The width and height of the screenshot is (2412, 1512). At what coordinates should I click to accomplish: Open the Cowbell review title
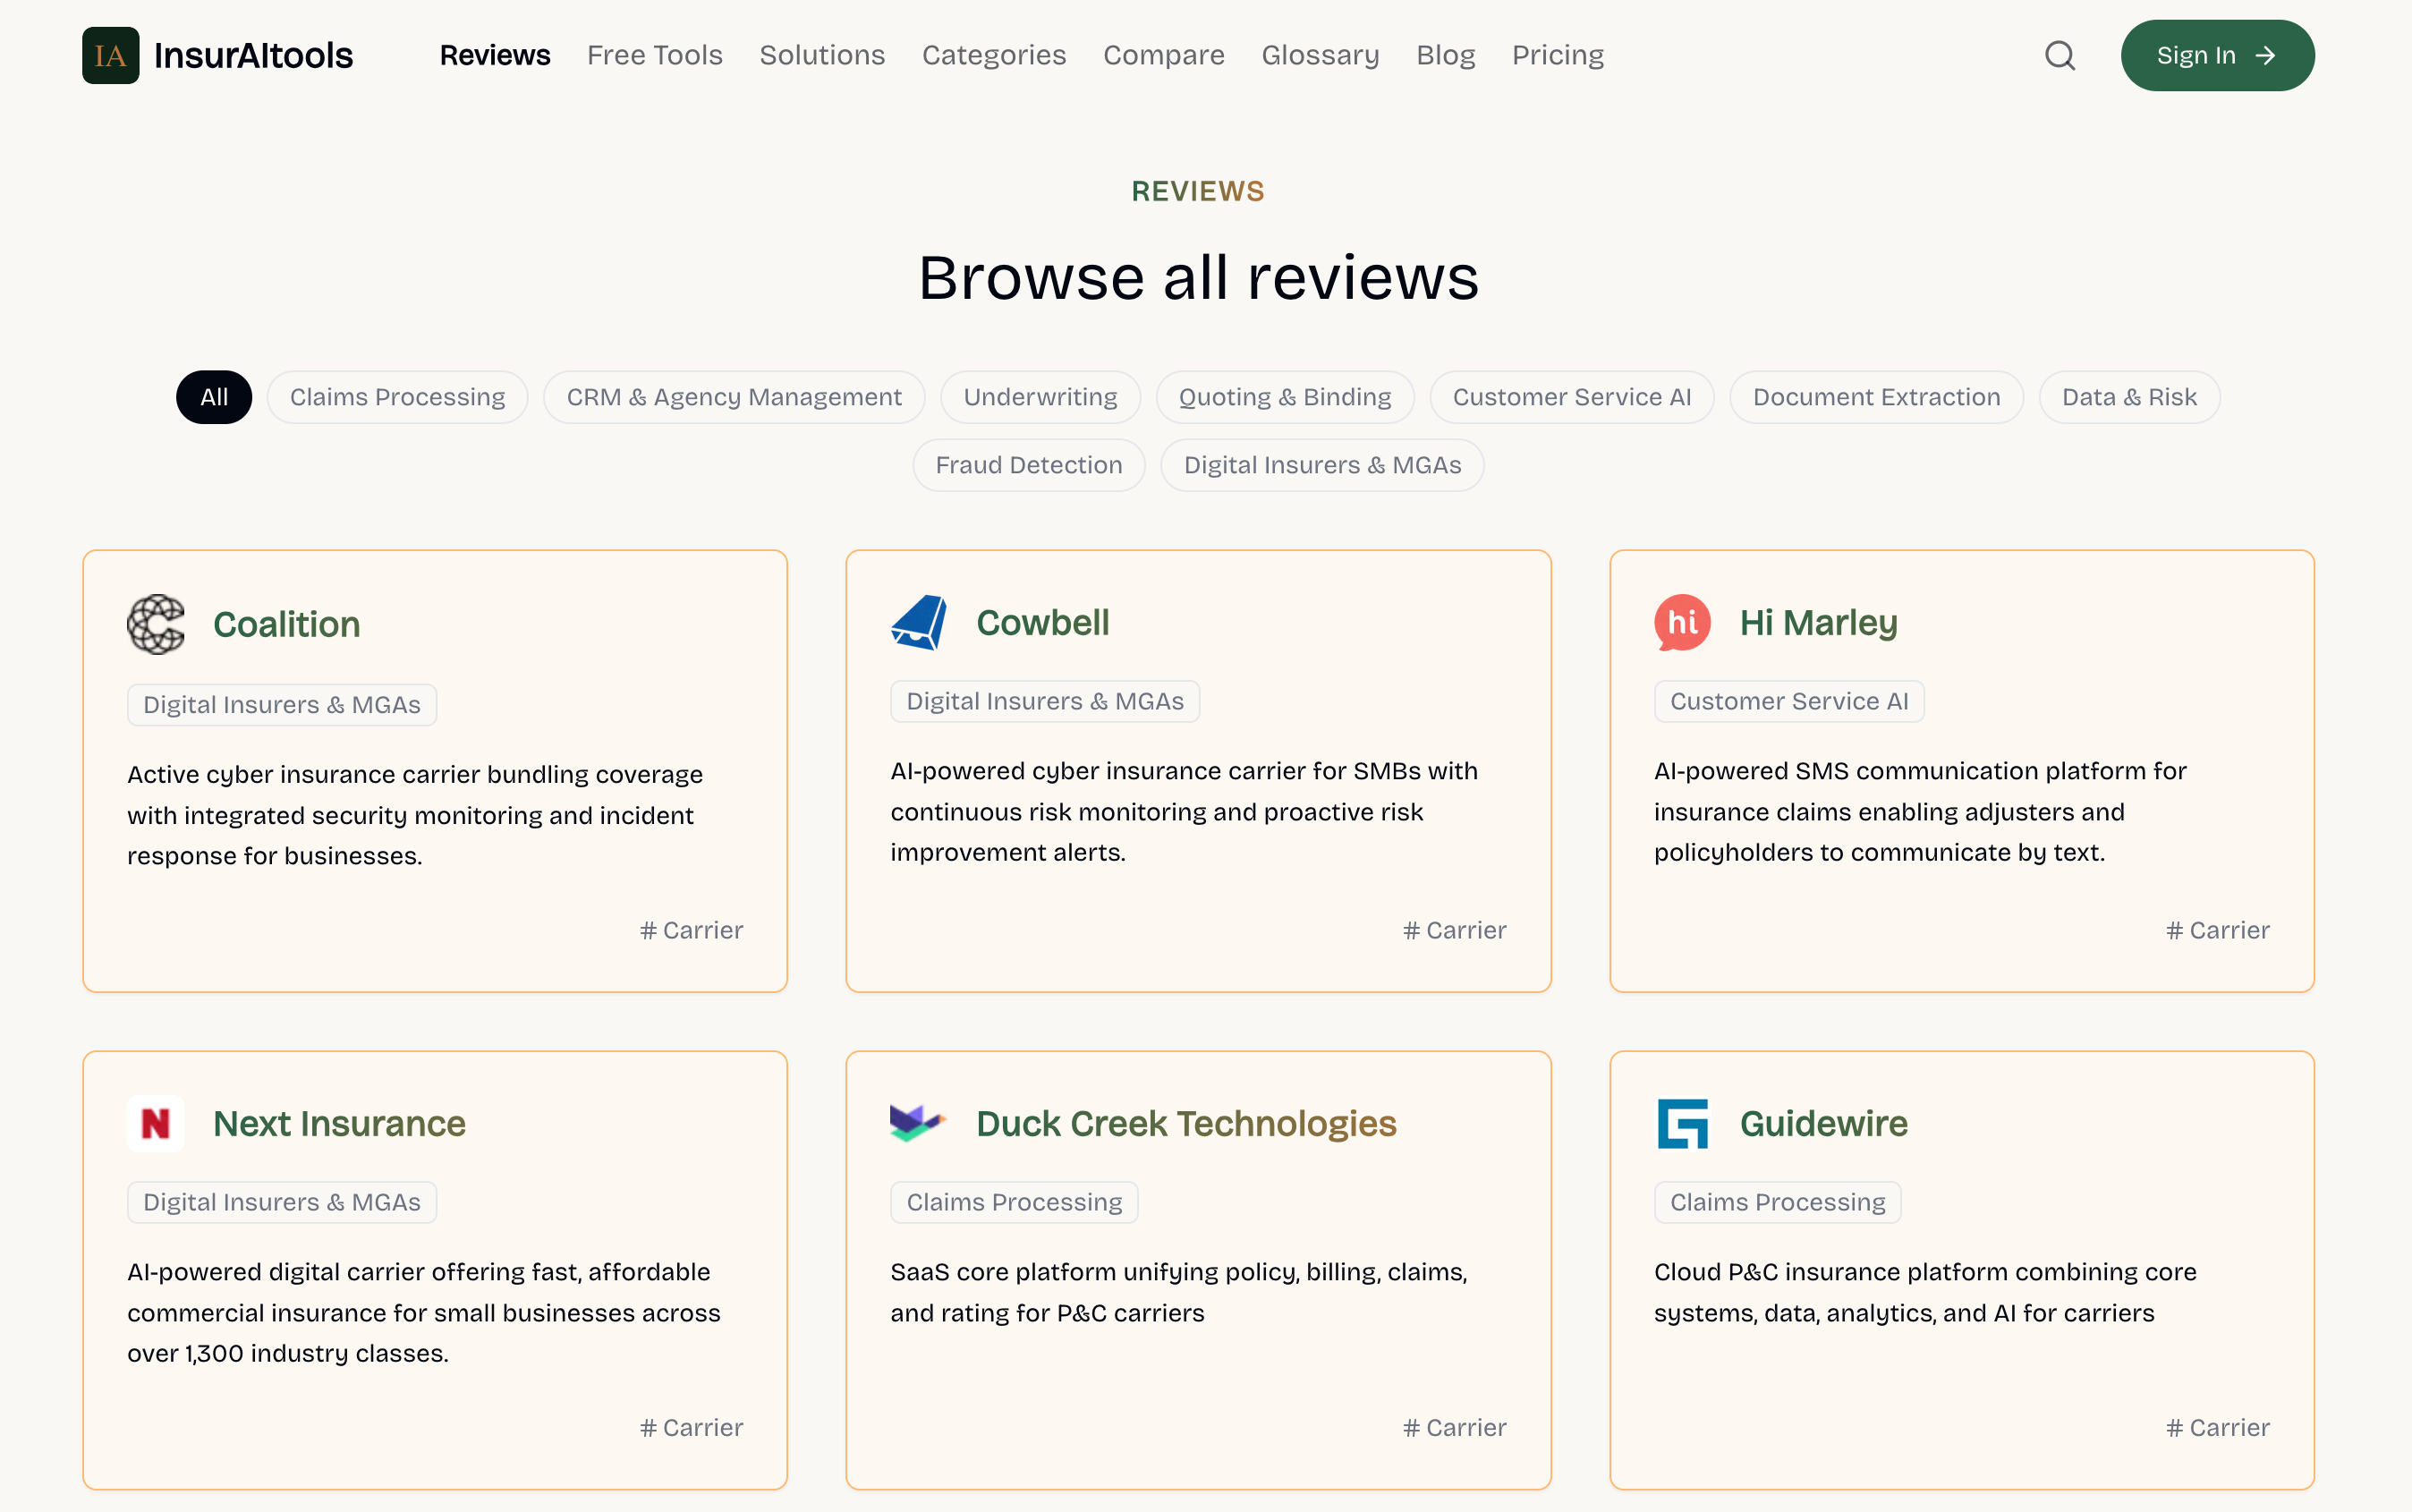[1043, 622]
